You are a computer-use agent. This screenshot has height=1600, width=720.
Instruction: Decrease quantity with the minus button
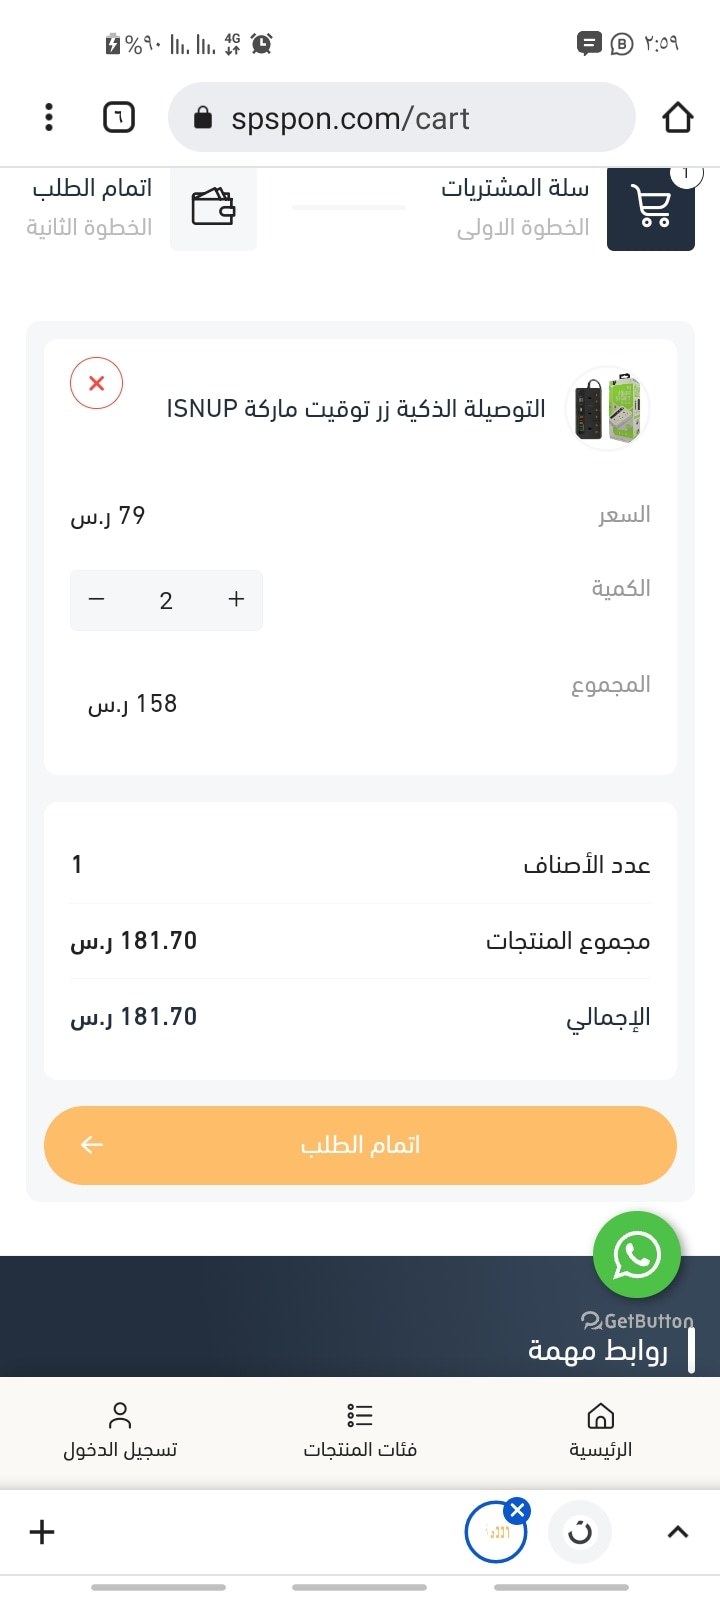[x=97, y=599]
